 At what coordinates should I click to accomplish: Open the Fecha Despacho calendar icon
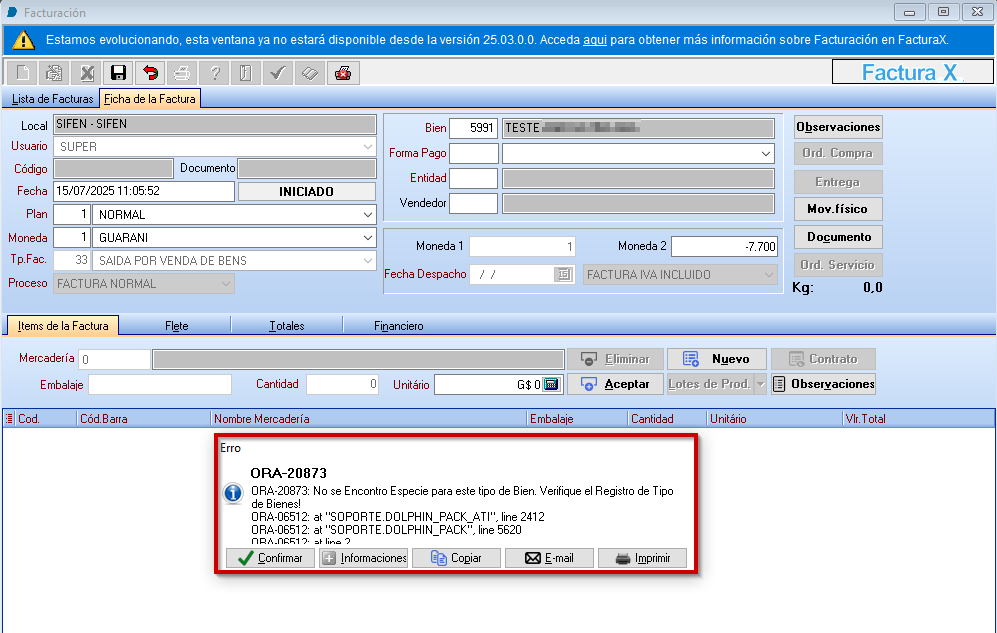[563, 275]
